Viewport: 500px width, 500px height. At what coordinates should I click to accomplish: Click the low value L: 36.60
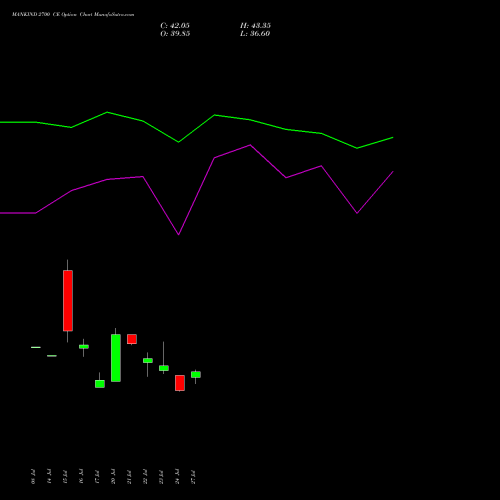coord(255,34)
